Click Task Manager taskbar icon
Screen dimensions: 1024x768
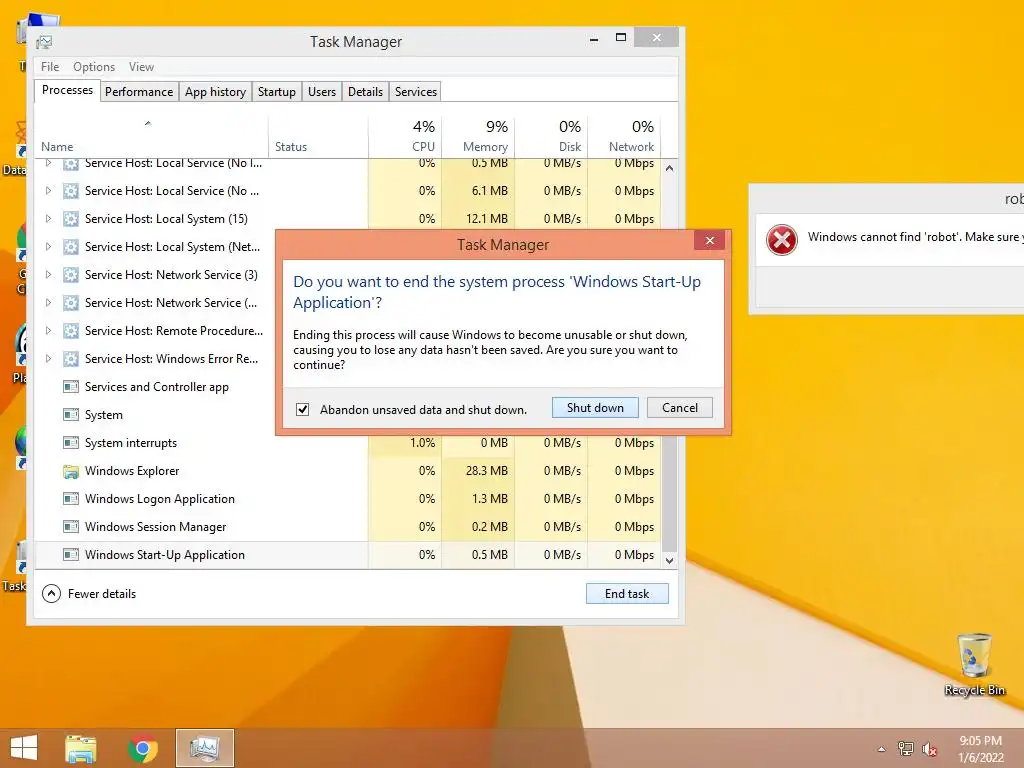coord(204,748)
